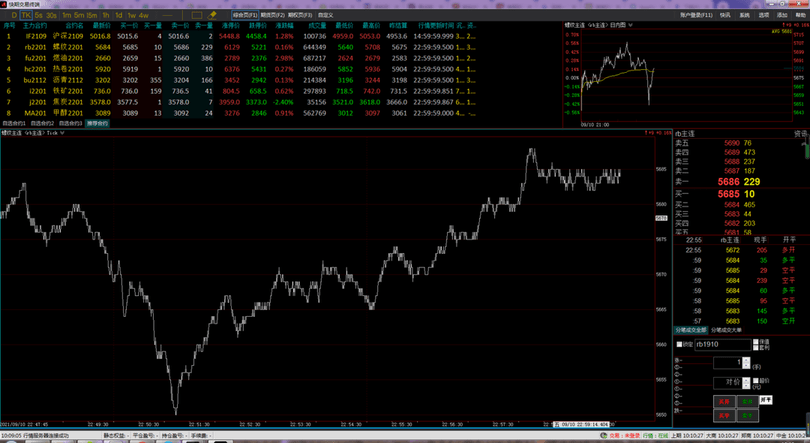Show 分笔成交全部 trades tab
Image resolution: width=810 pixels, height=443 pixels.
(x=690, y=330)
